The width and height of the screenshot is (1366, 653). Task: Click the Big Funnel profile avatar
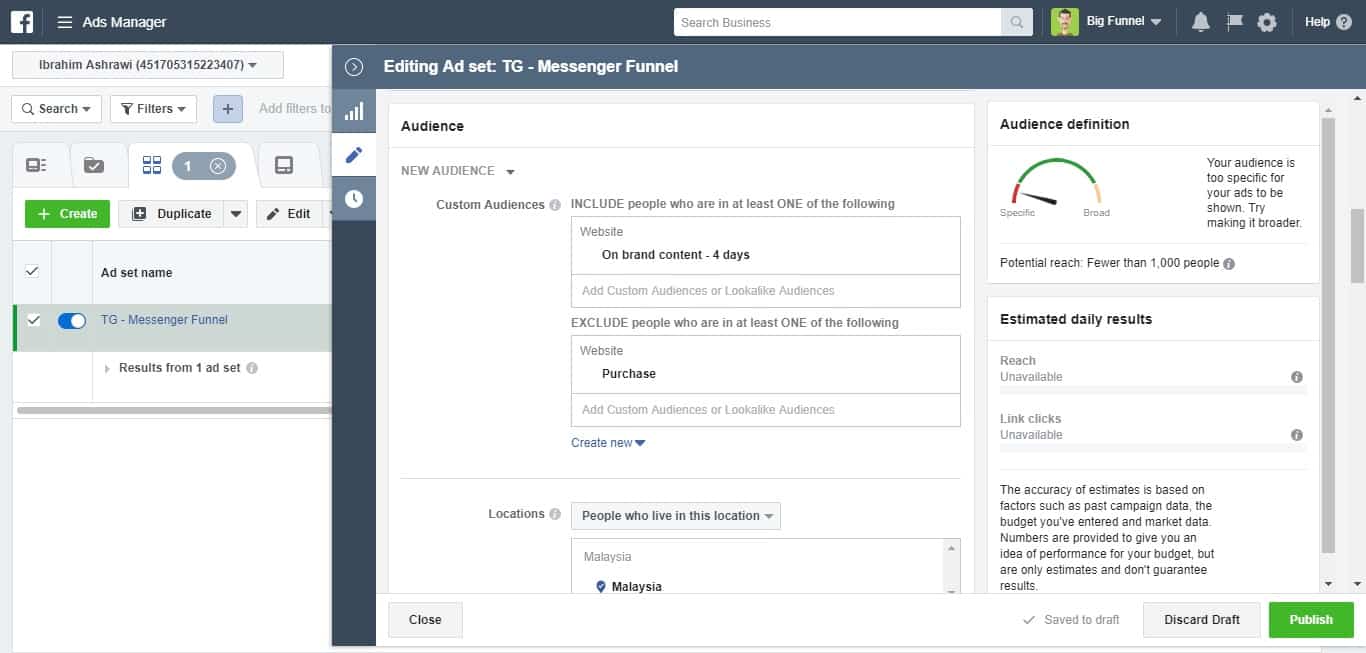coord(1065,22)
